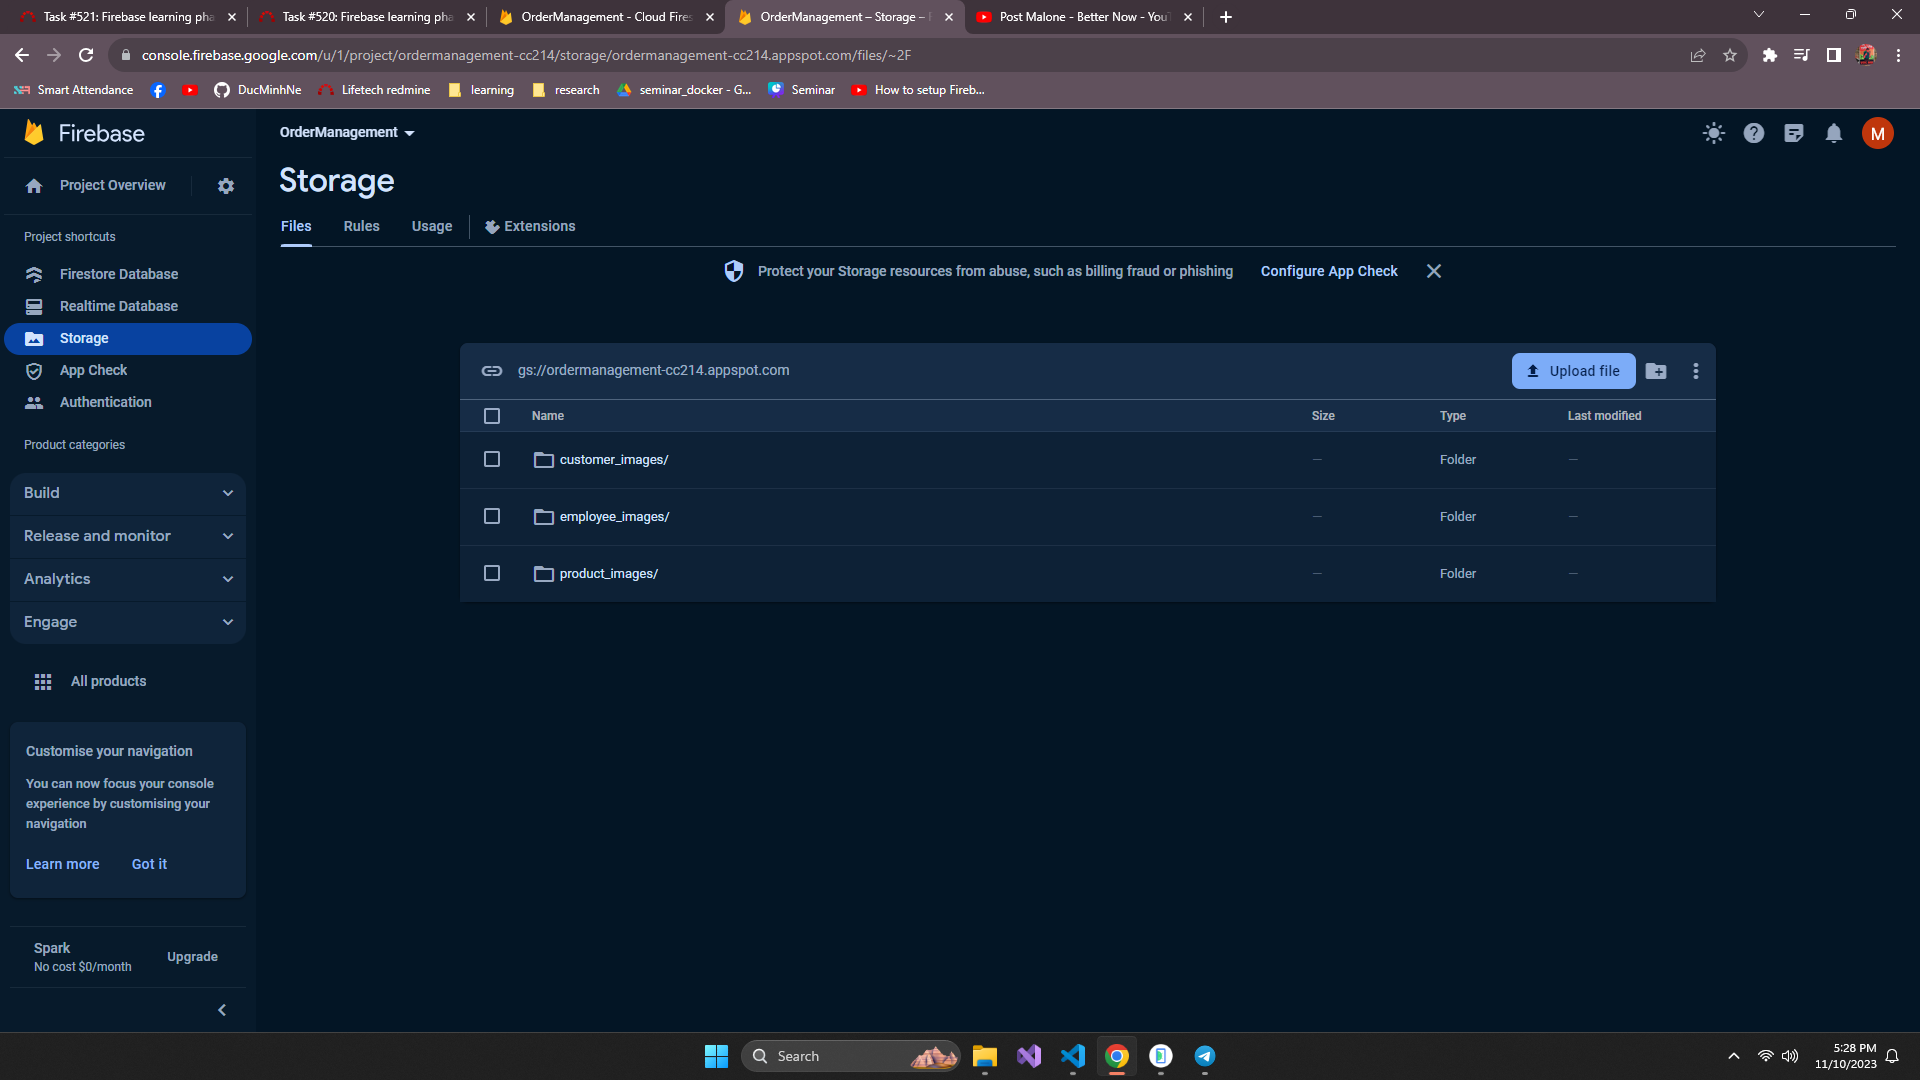Expand the Analytics category
The width and height of the screenshot is (1920, 1080).
(128, 579)
